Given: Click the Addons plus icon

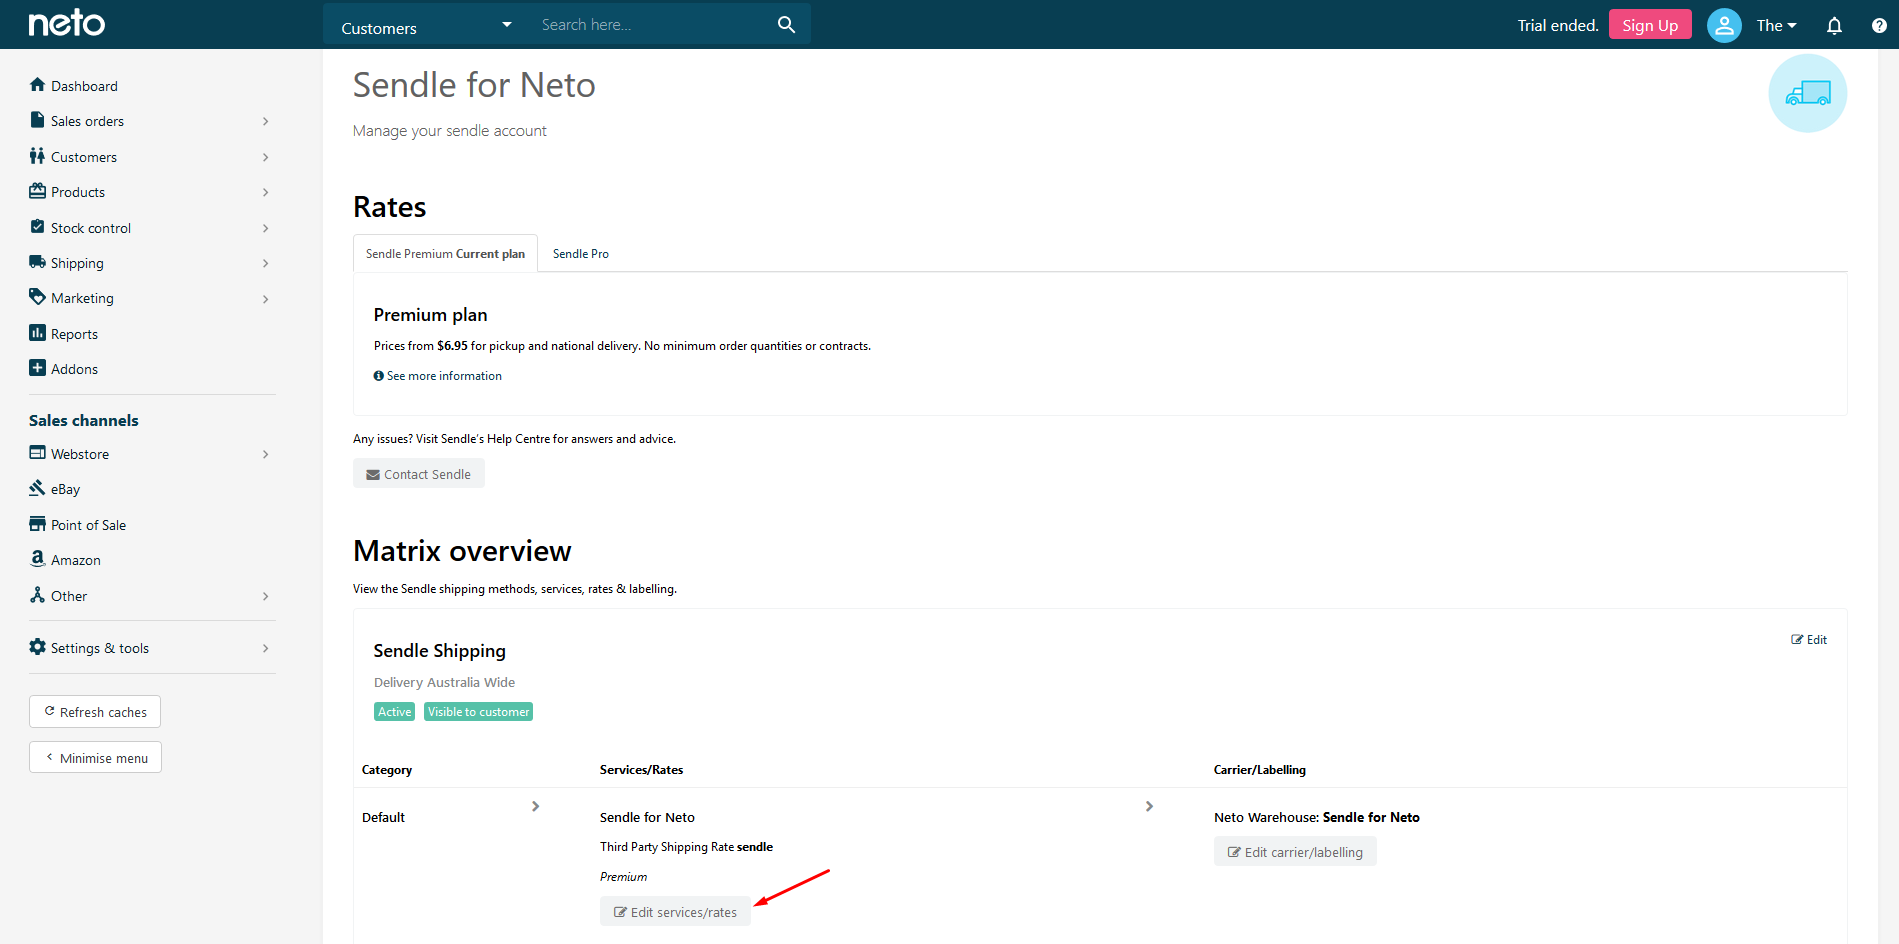Looking at the screenshot, I should [38, 368].
